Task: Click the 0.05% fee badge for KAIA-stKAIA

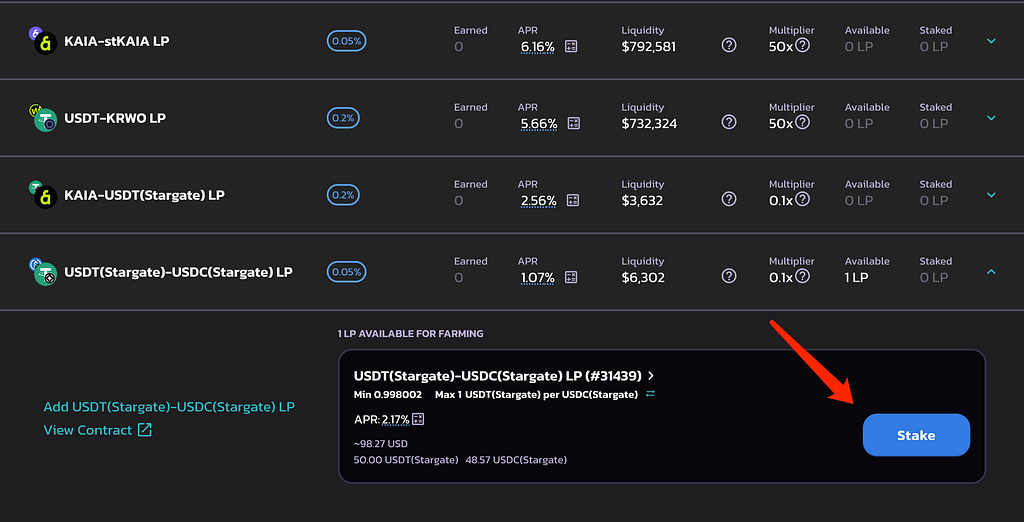Action: tap(347, 41)
